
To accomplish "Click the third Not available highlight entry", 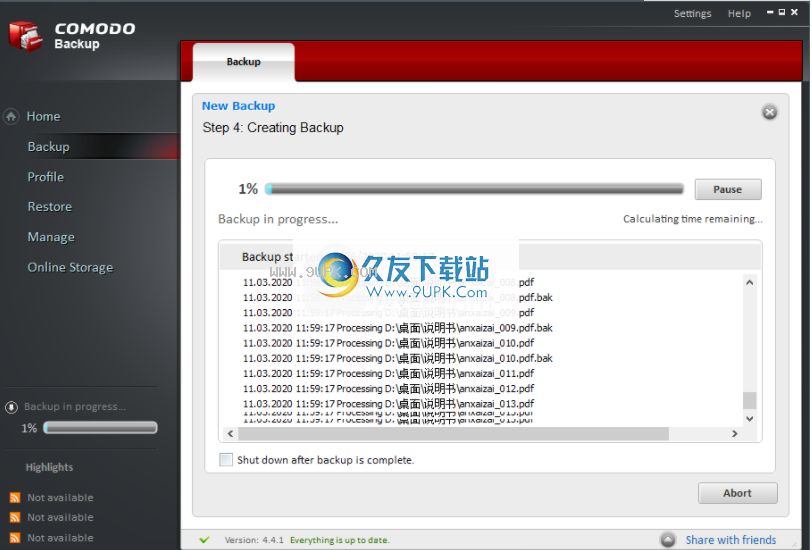I will click(61, 538).
